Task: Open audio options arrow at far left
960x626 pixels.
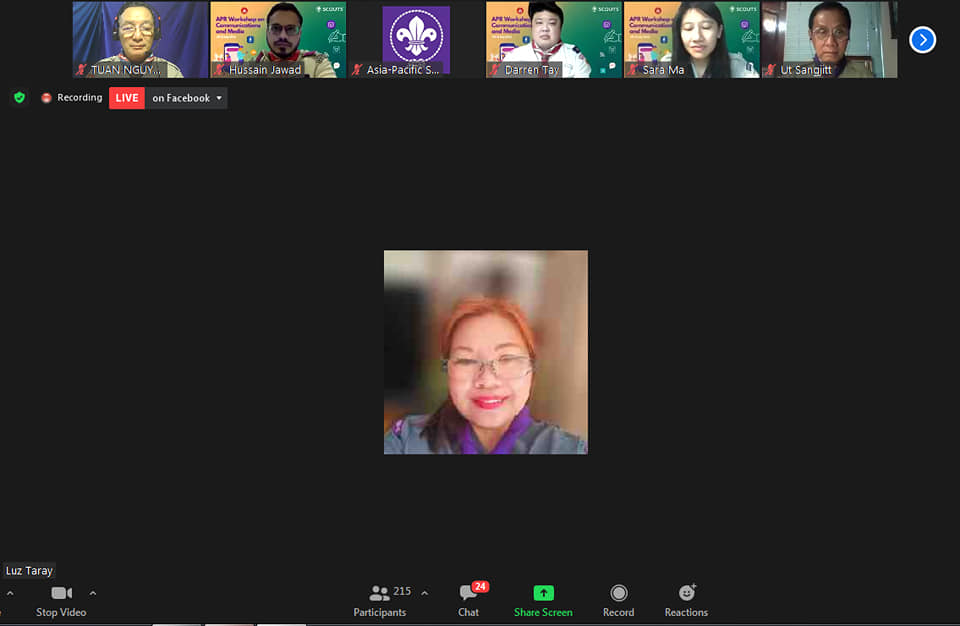Action: click(10, 593)
